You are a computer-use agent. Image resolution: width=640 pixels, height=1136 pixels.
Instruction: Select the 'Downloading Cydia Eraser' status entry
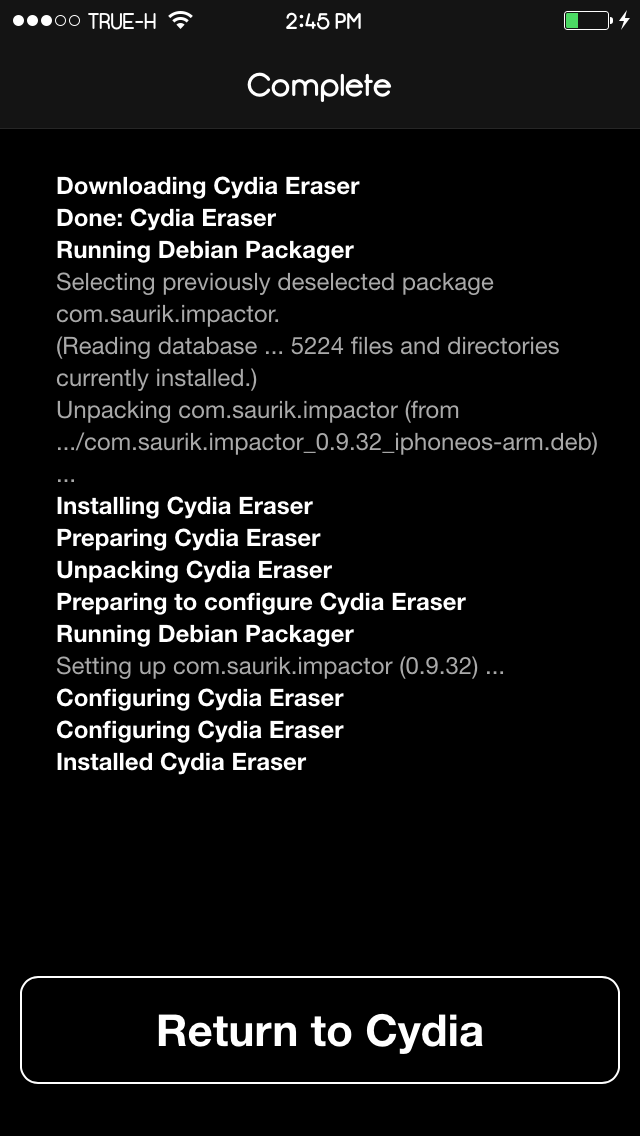(209, 186)
